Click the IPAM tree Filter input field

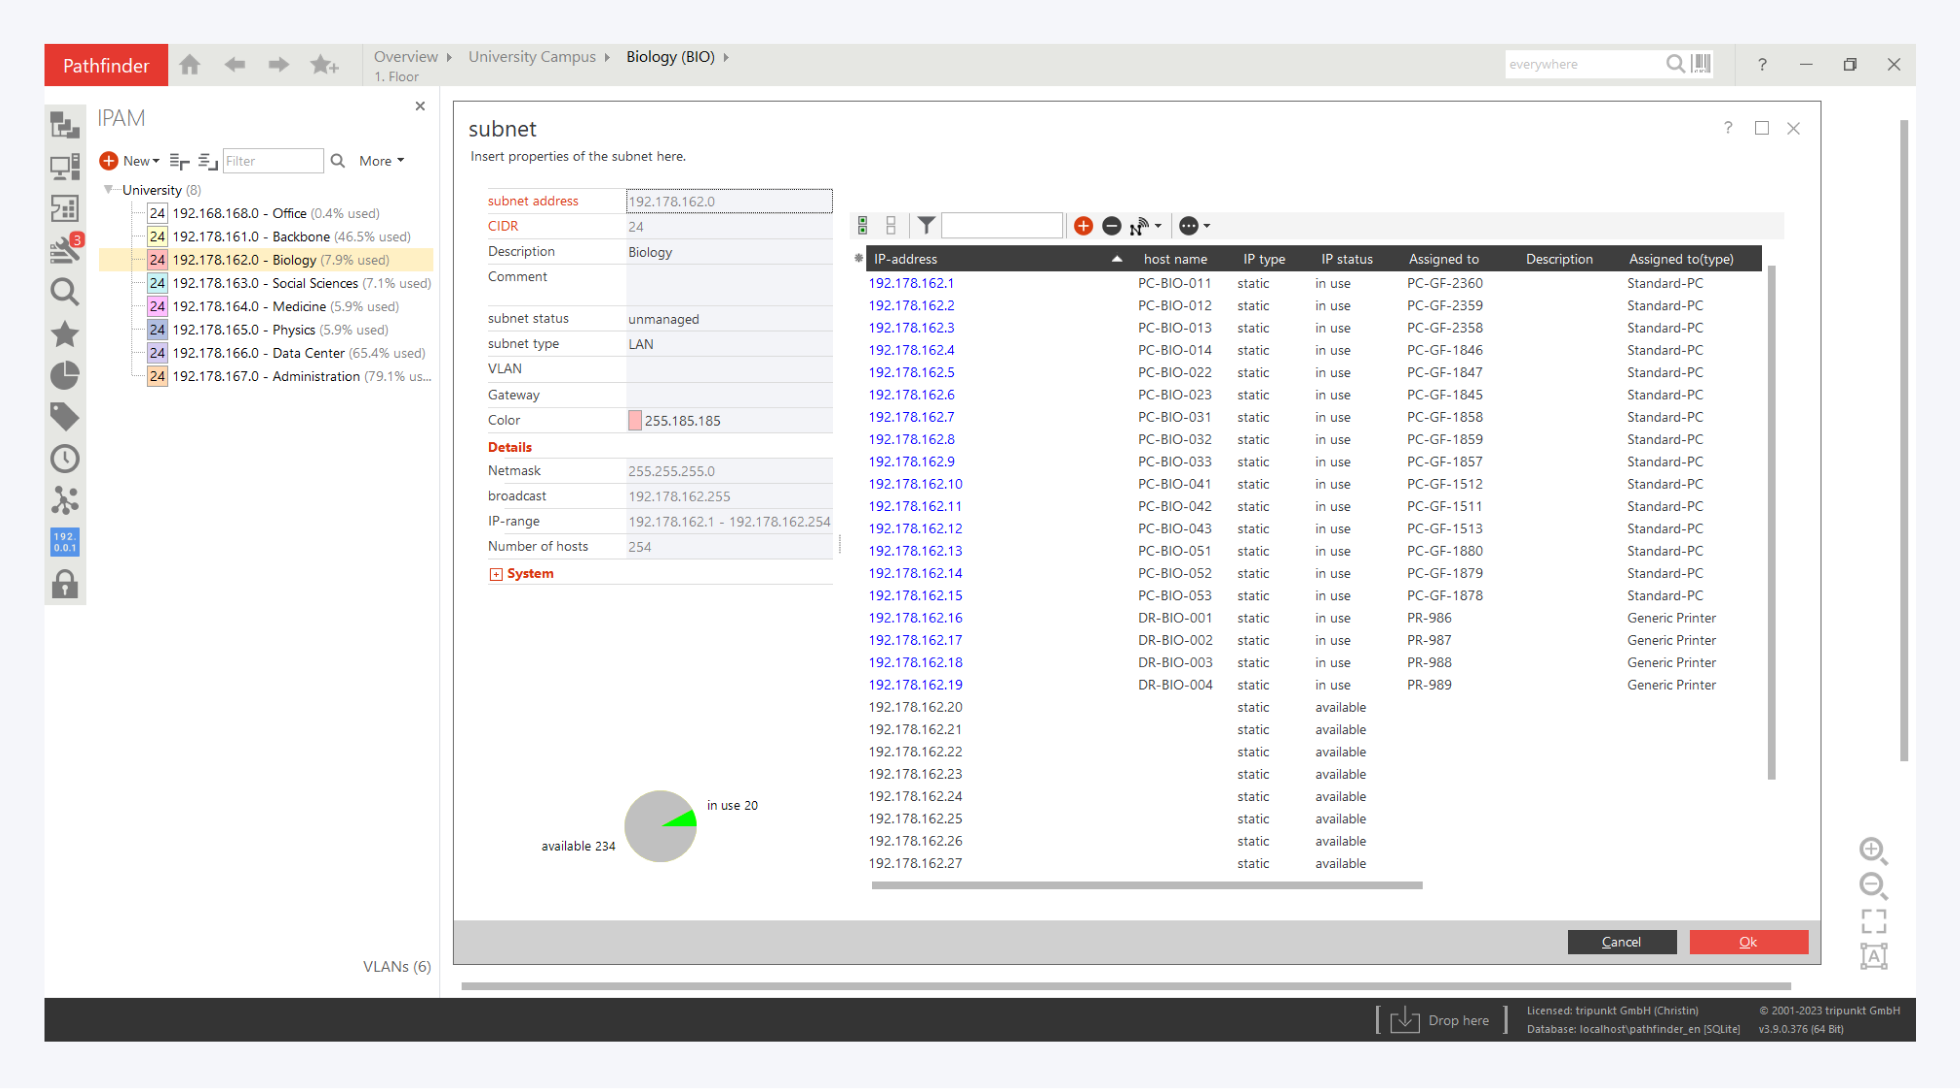tap(272, 161)
